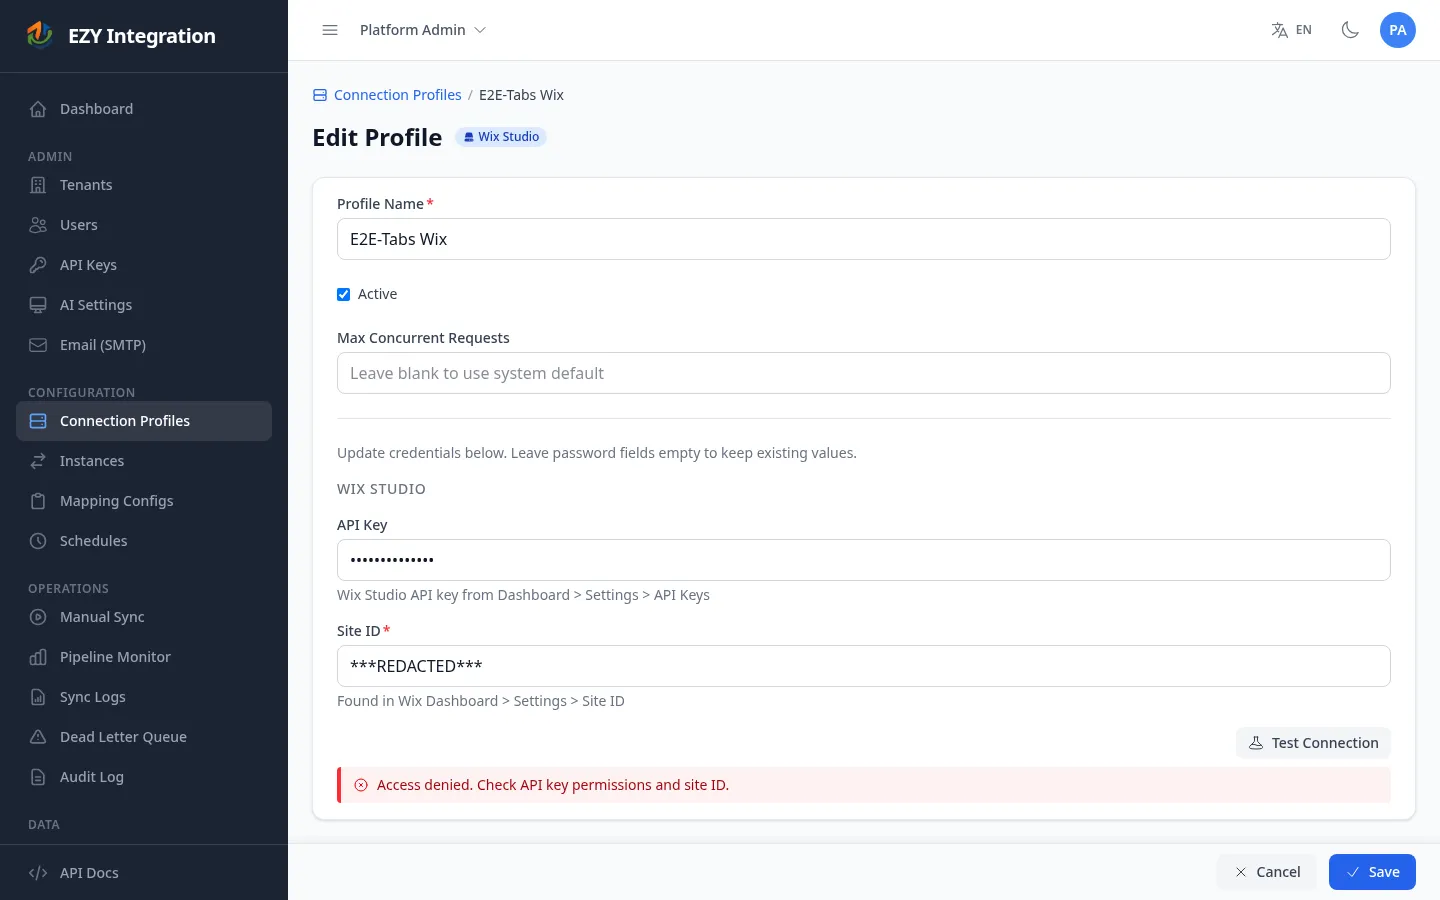Click the Dead Letter Queue warning icon
Image resolution: width=1440 pixels, height=900 pixels.
(x=38, y=737)
